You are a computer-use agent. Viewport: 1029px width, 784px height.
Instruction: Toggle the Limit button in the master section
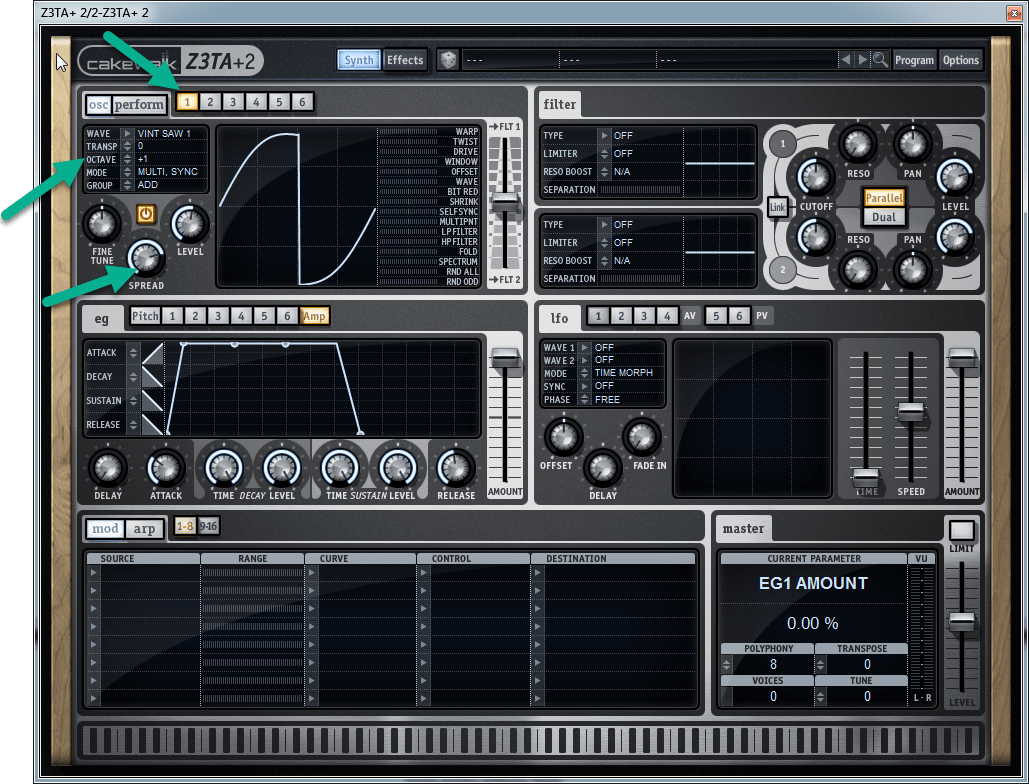pyautogui.click(x=962, y=529)
